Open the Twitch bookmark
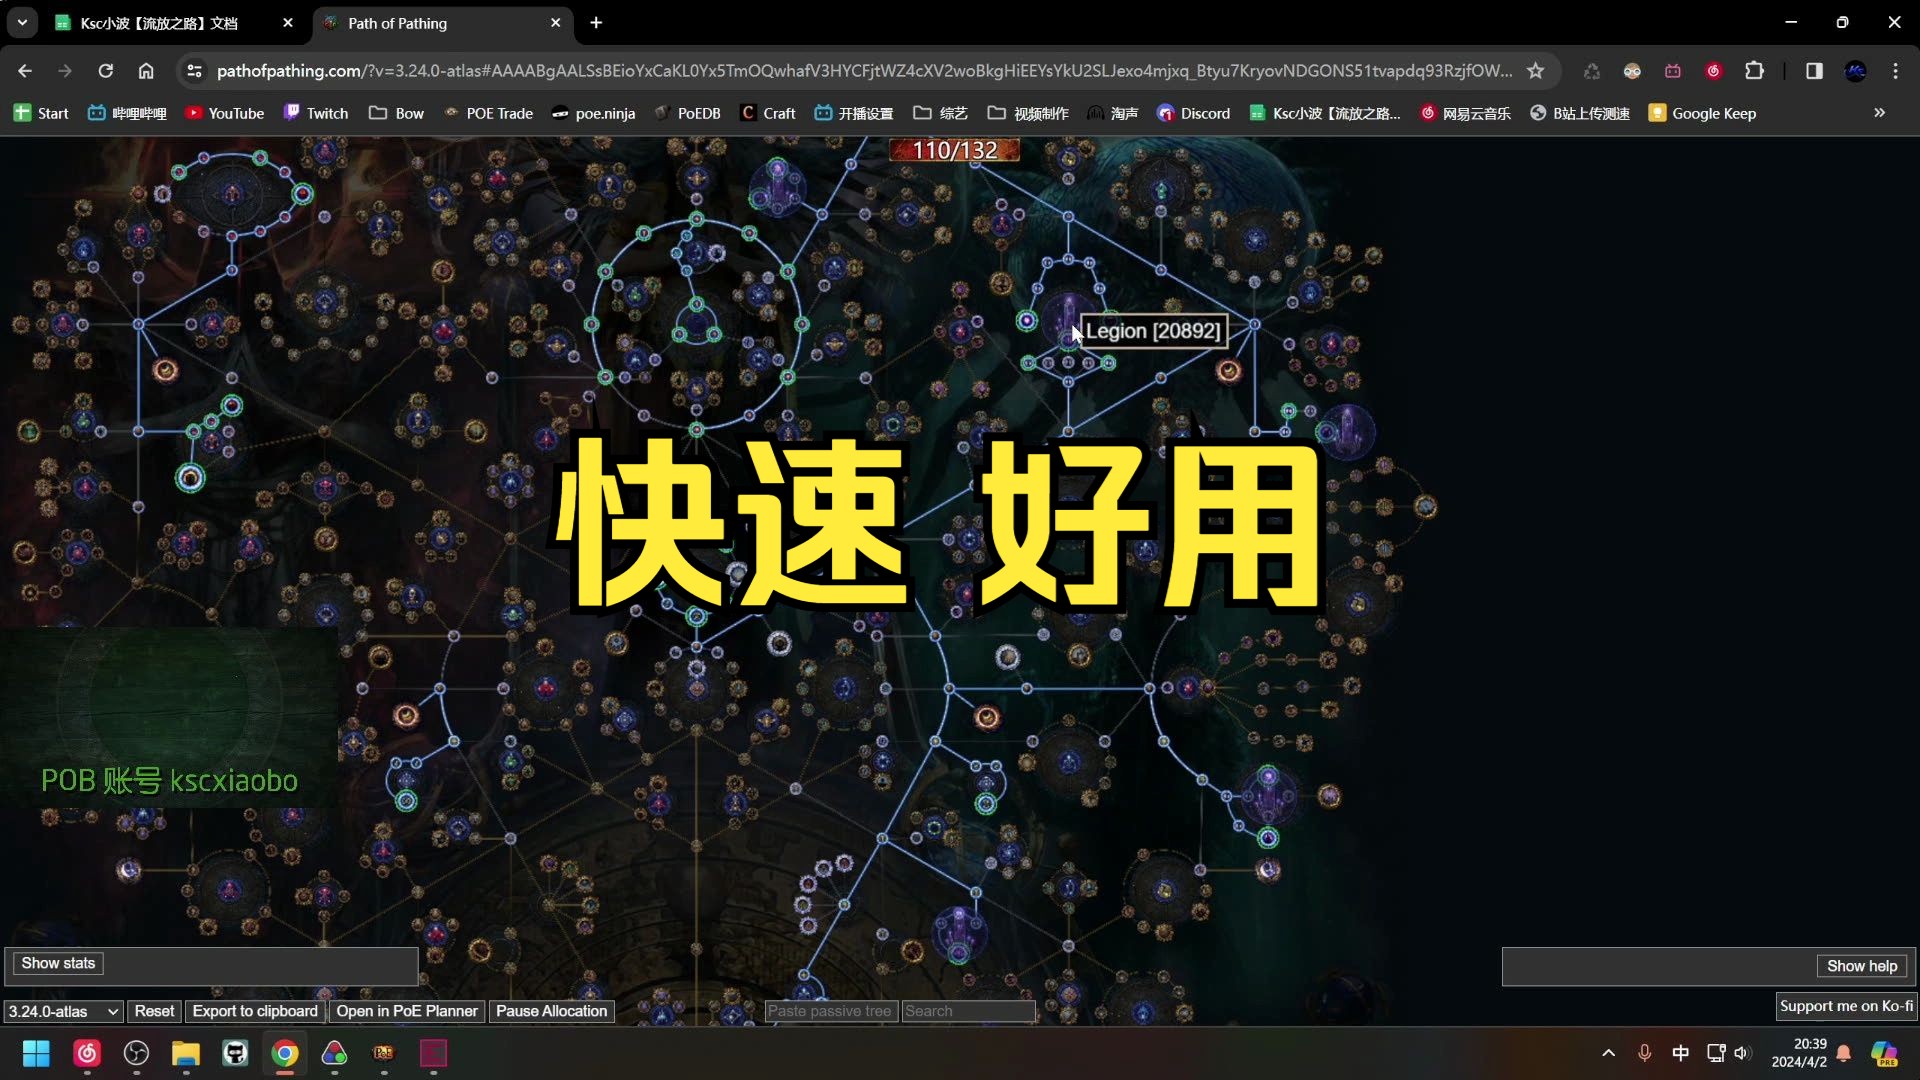This screenshot has width=1920, height=1080. [x=316, y=113]
